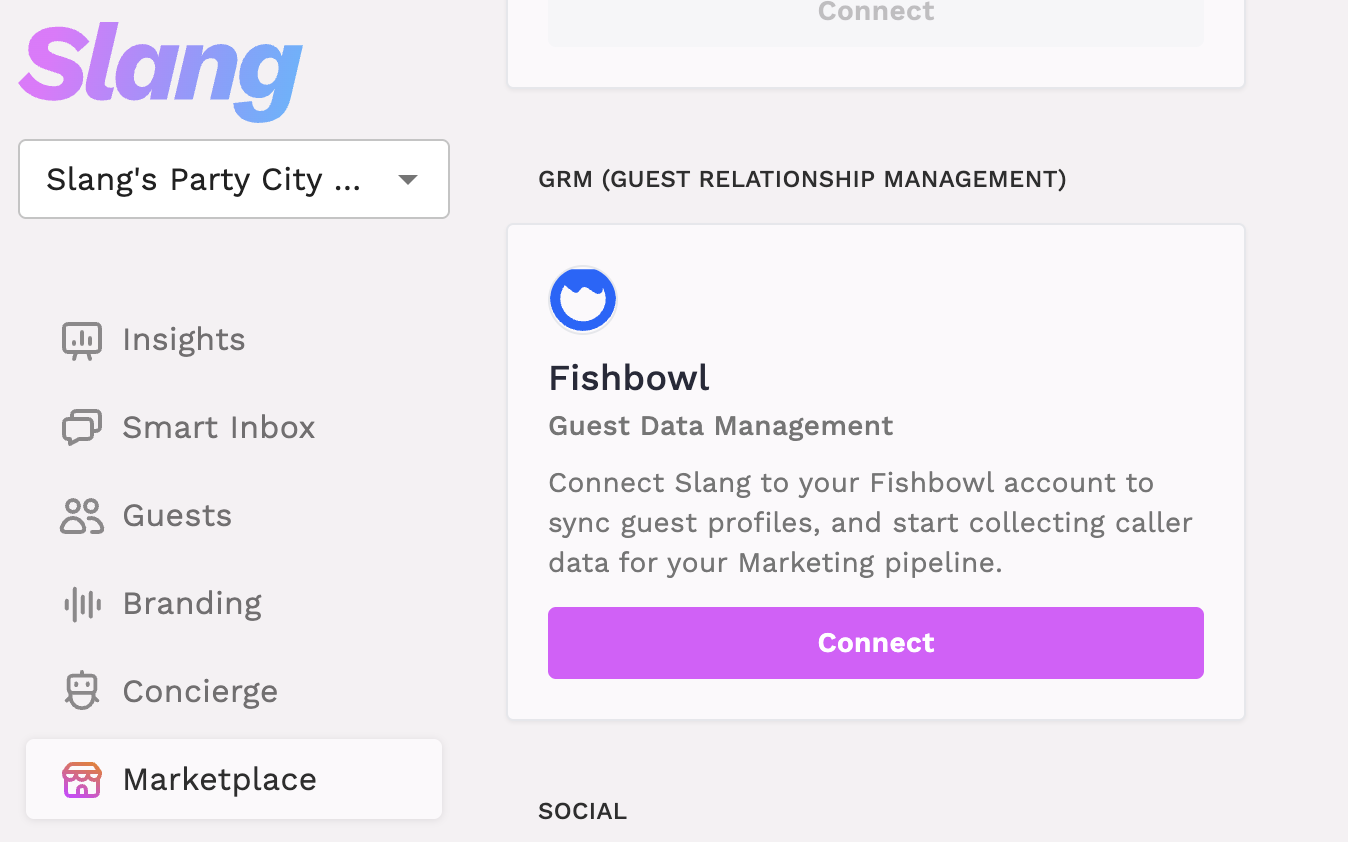Click the greyed-out Connect button at top

[x=875, y=14]
